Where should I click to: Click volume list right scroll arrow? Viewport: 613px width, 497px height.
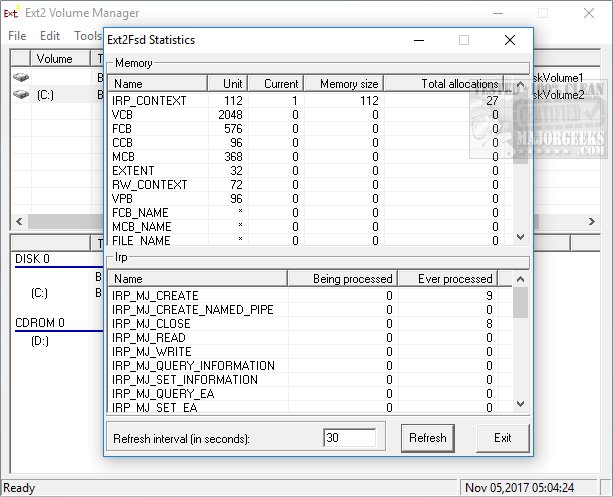pos(592,221)
